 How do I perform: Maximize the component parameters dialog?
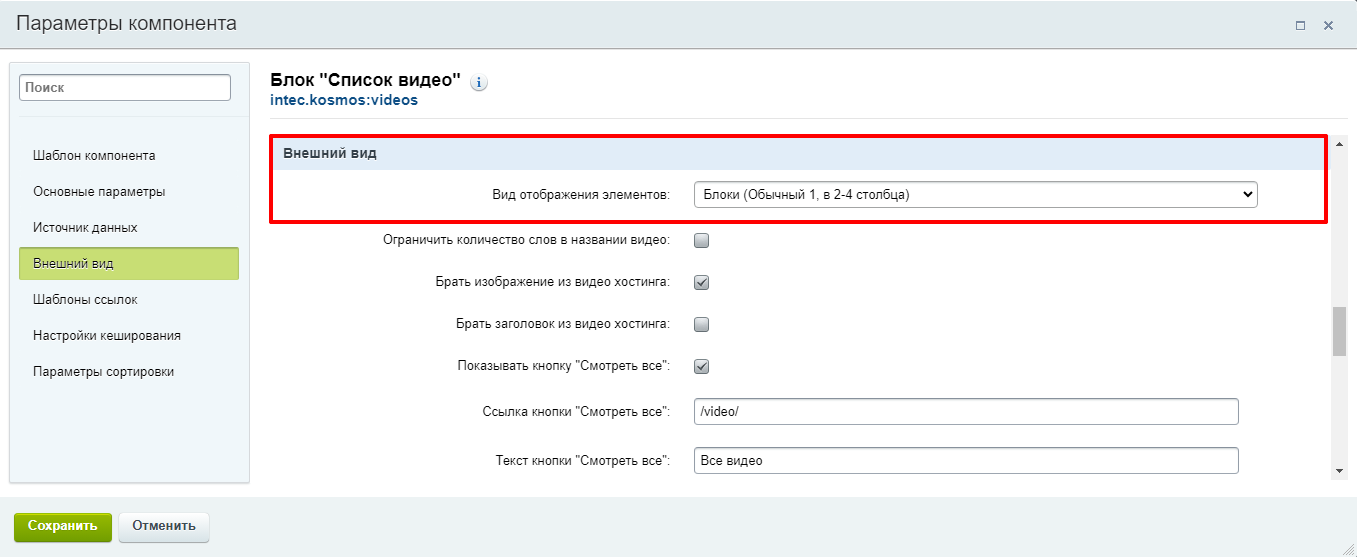[1300, 26]
